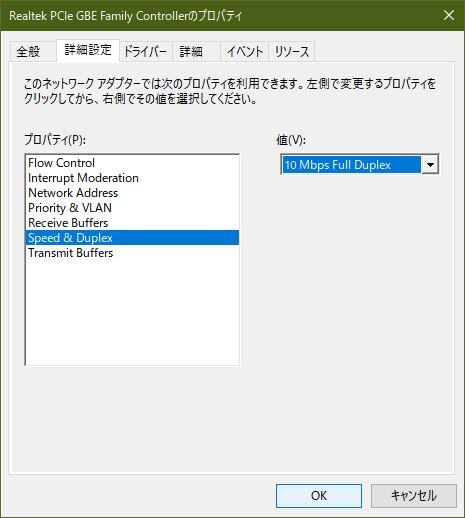This screenshot has width=465, height=518.
Task: Switch to the 詳細設定 tab
Action: (88, 50)
